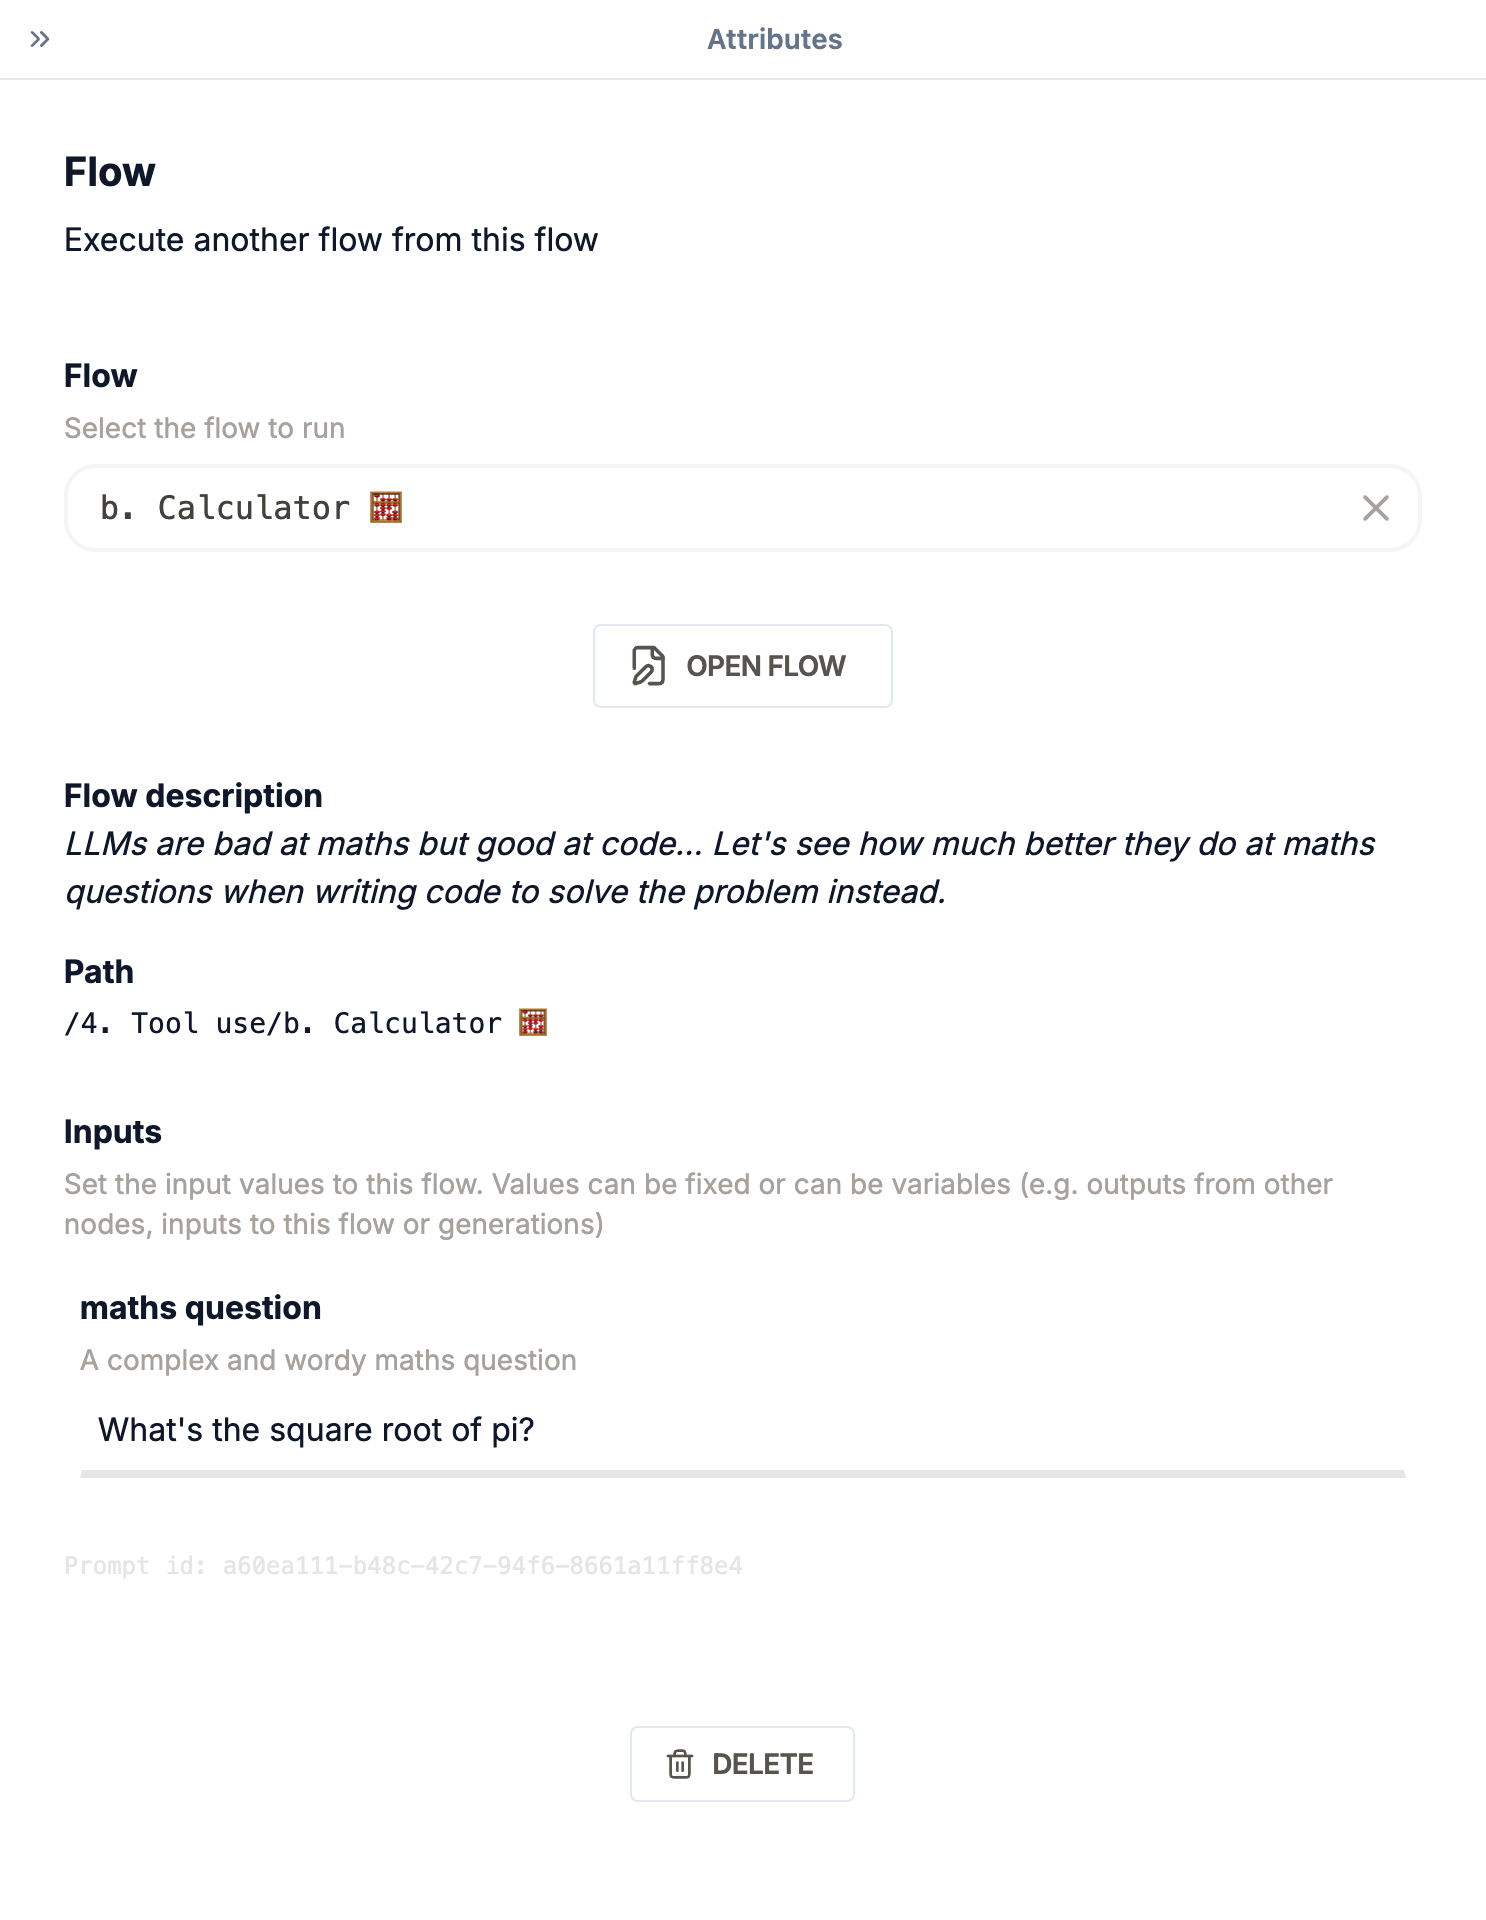Screen dimensions: 1486x1920
Task: Click the Flow description italic text
Action: [720, 867]
